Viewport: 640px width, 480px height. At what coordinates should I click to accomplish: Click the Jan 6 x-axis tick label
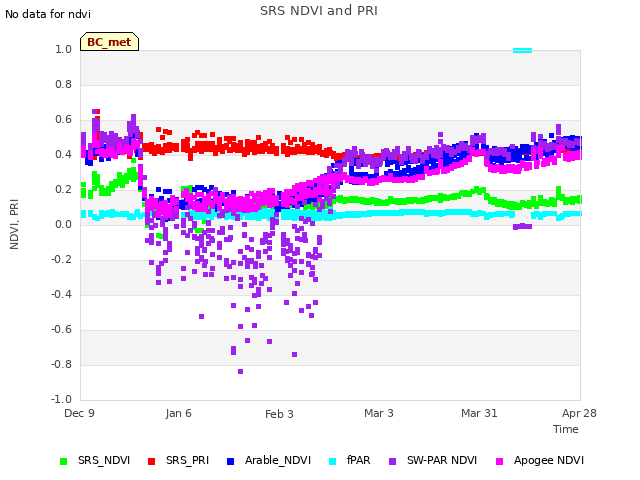click(x=178, y=413)
